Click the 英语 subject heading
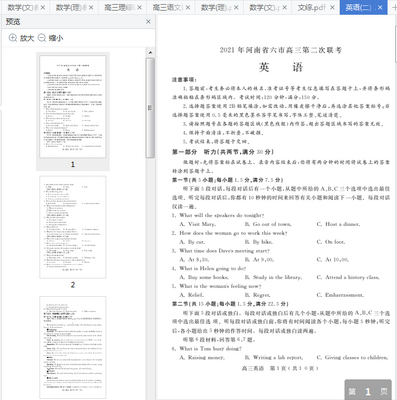Screen dimensions: 397x400 click(x=281, y=67)
